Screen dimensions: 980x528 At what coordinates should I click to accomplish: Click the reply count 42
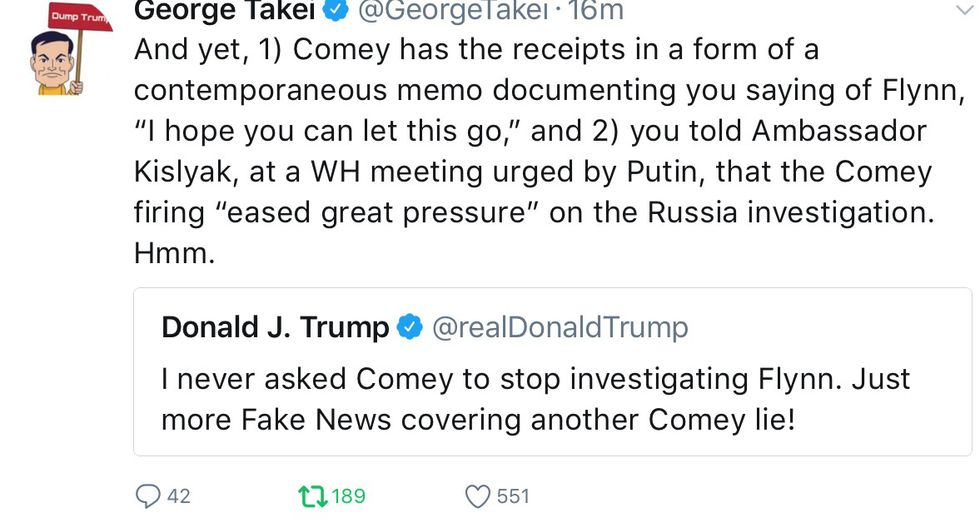pos(178,495)
